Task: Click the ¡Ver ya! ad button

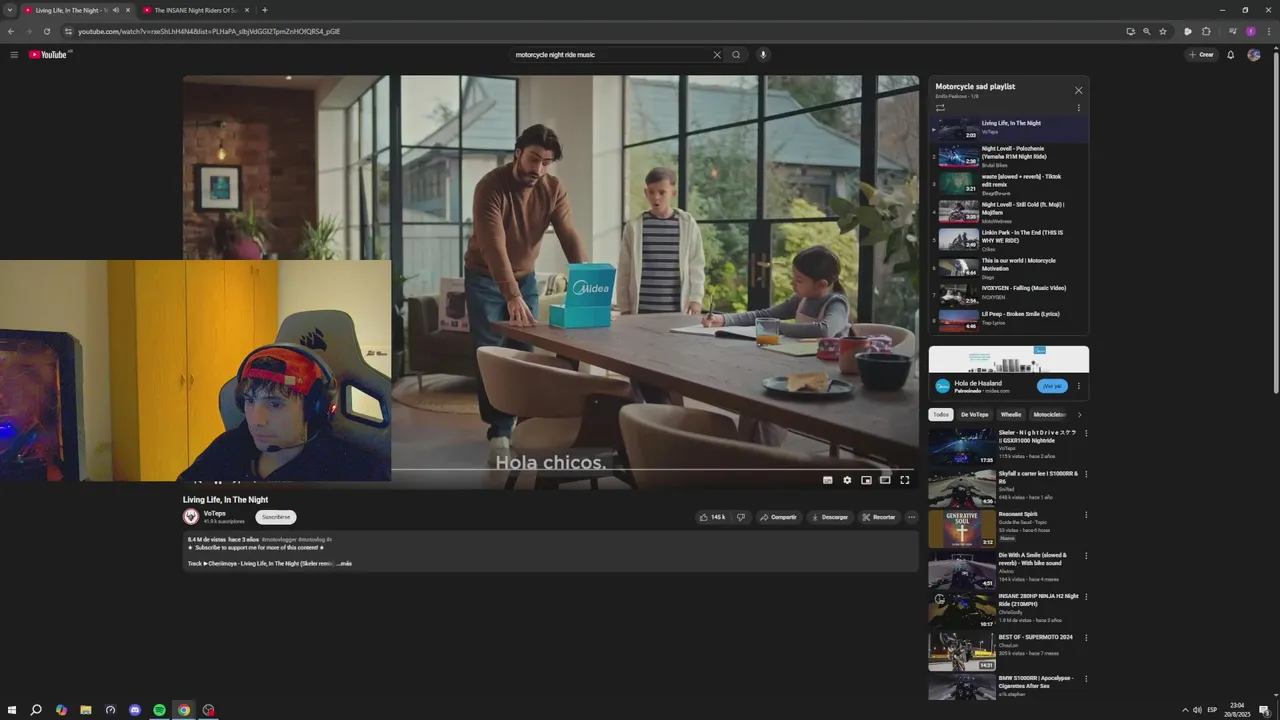Action: (x=1052, y=386)
